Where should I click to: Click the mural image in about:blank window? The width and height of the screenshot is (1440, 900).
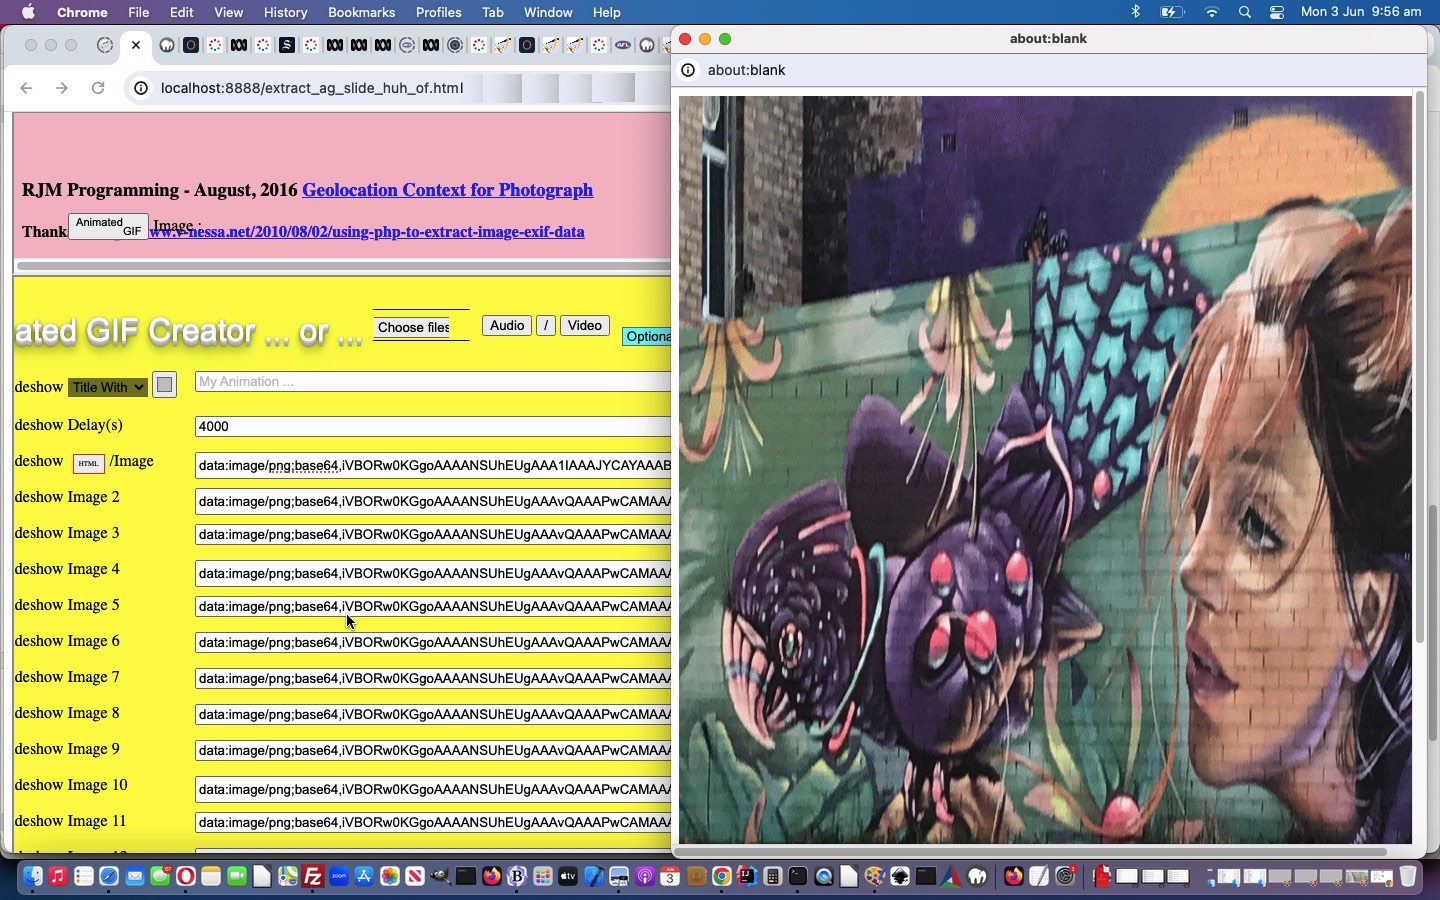(1045, 470)
